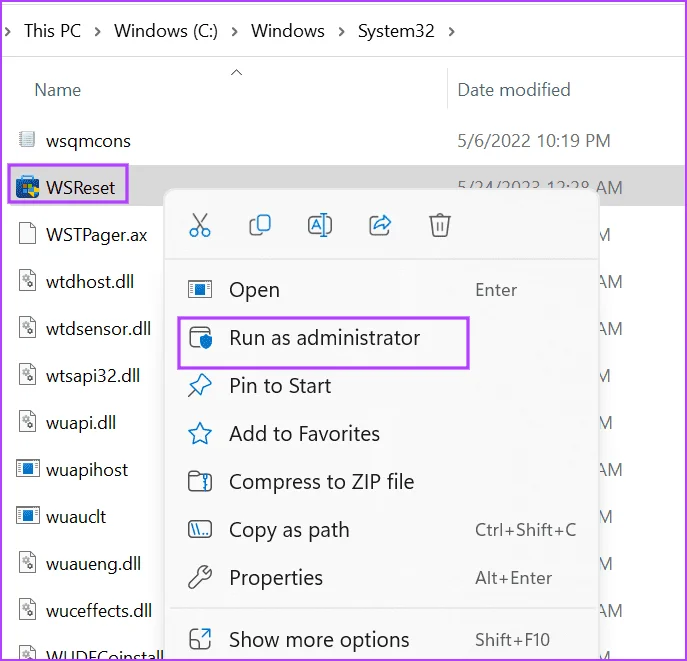
Task: Select Compress to ZIP file
Action: (381, 482)
